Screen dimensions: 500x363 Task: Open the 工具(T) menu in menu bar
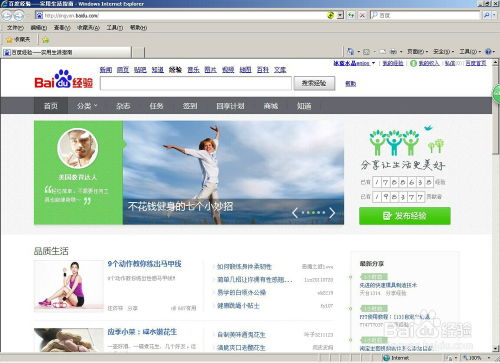115,28
